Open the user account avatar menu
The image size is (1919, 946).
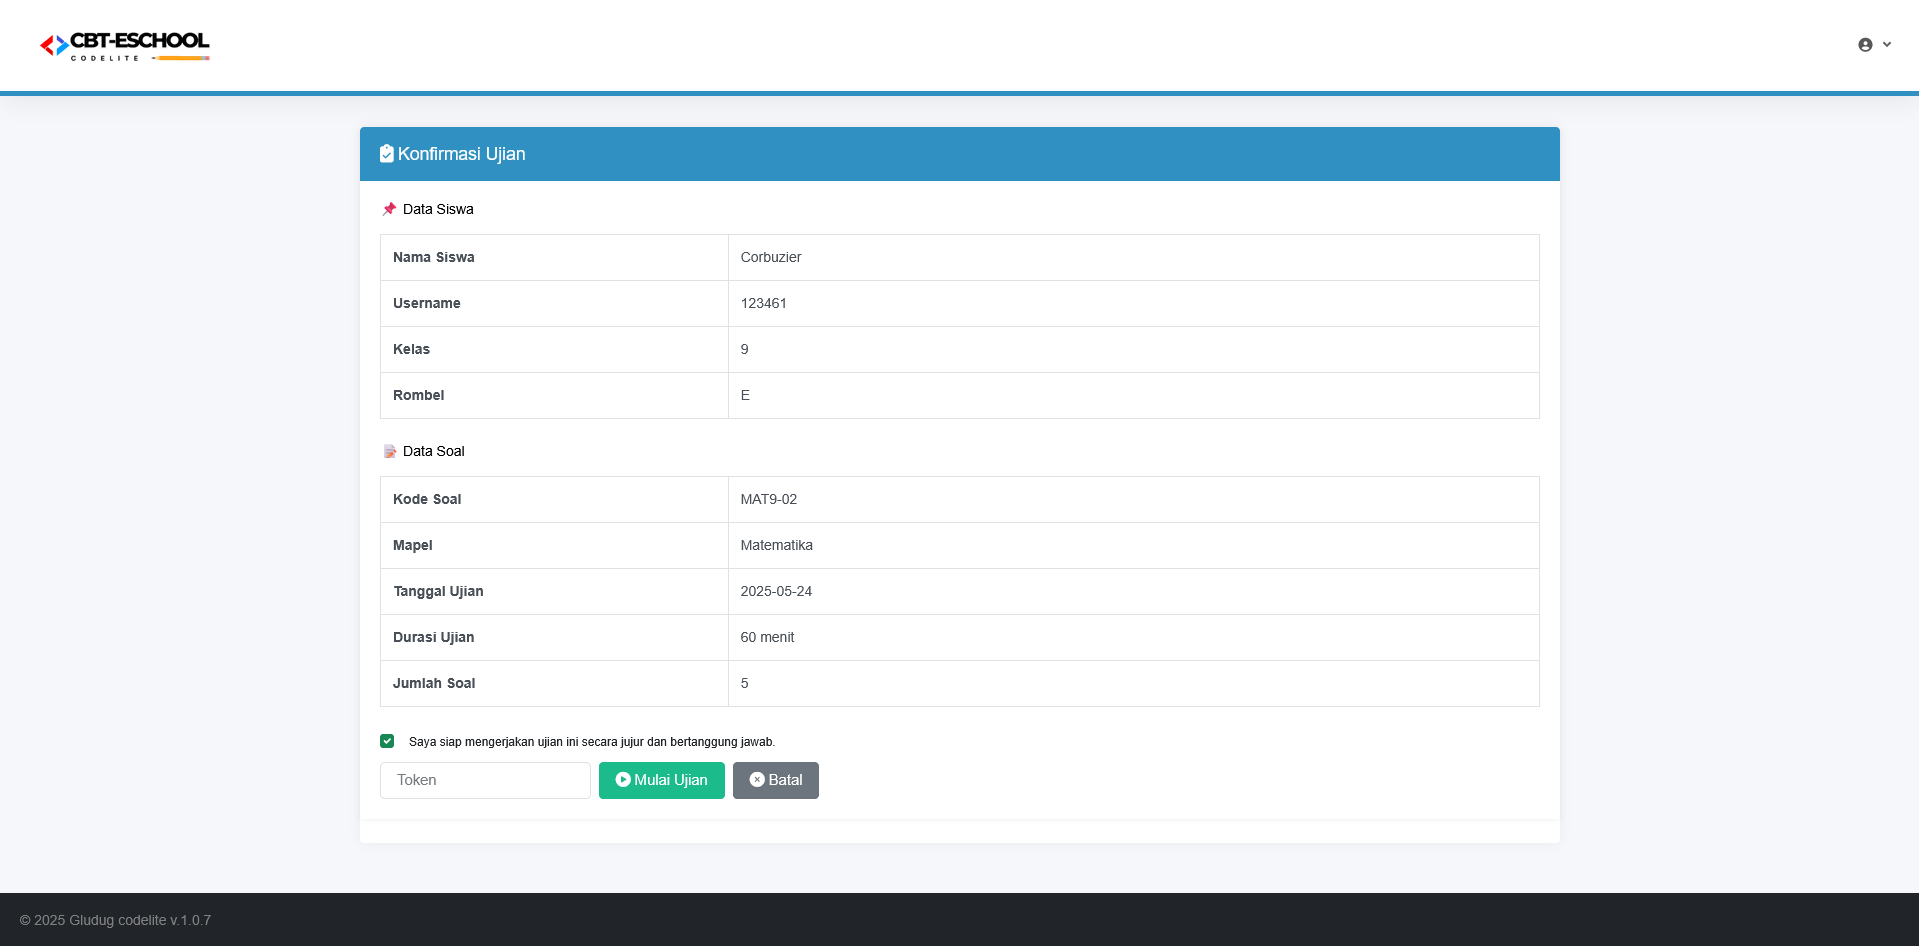[1865, 45]
